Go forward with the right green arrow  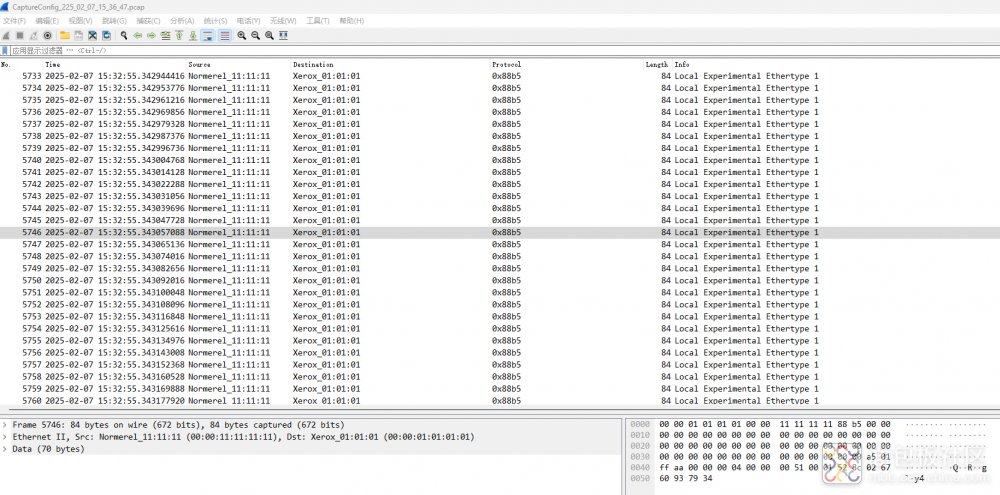click(x=151, y=36)
